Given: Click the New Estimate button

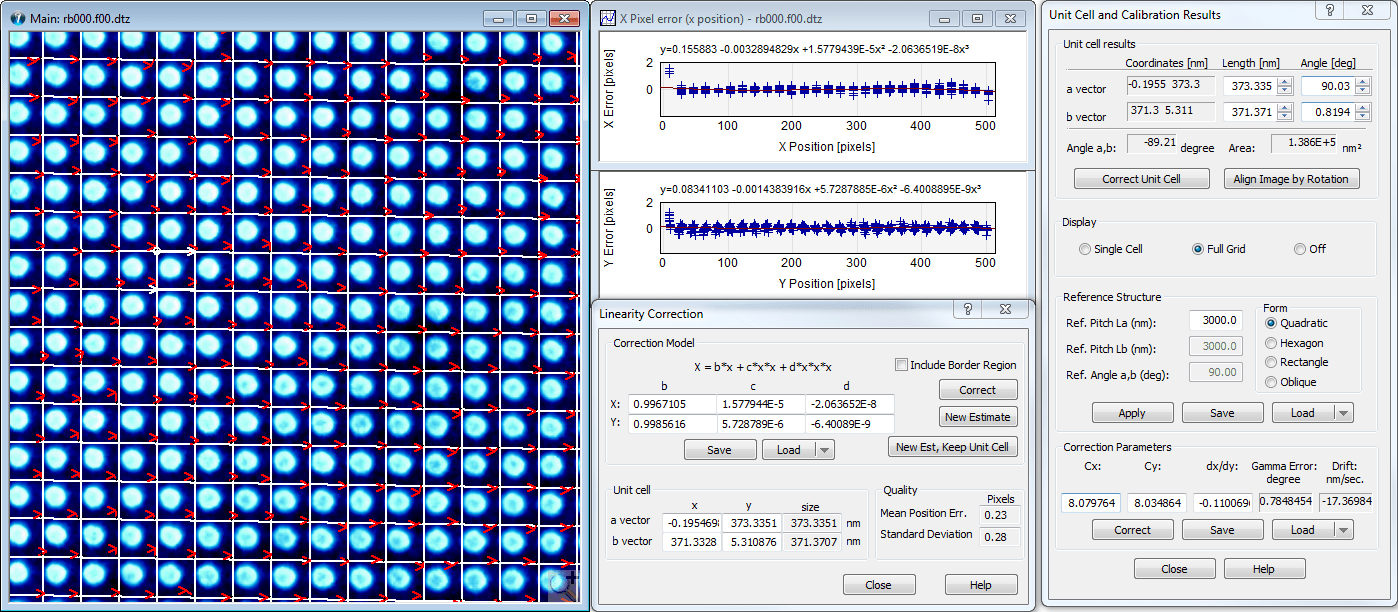Looking at the screenshot, I should click(x=978, y=416).
